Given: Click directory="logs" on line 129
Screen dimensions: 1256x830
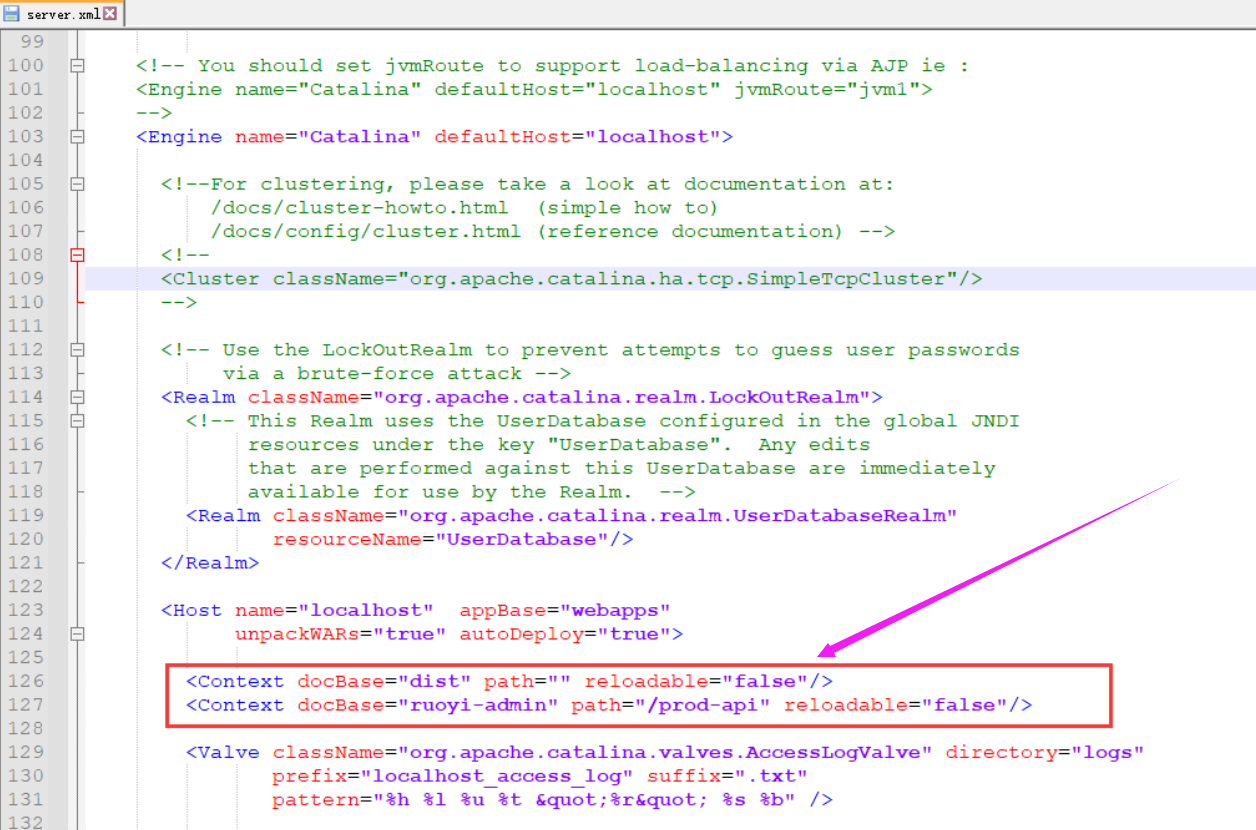Looking at the screenshot, I should click(1045, 752).
